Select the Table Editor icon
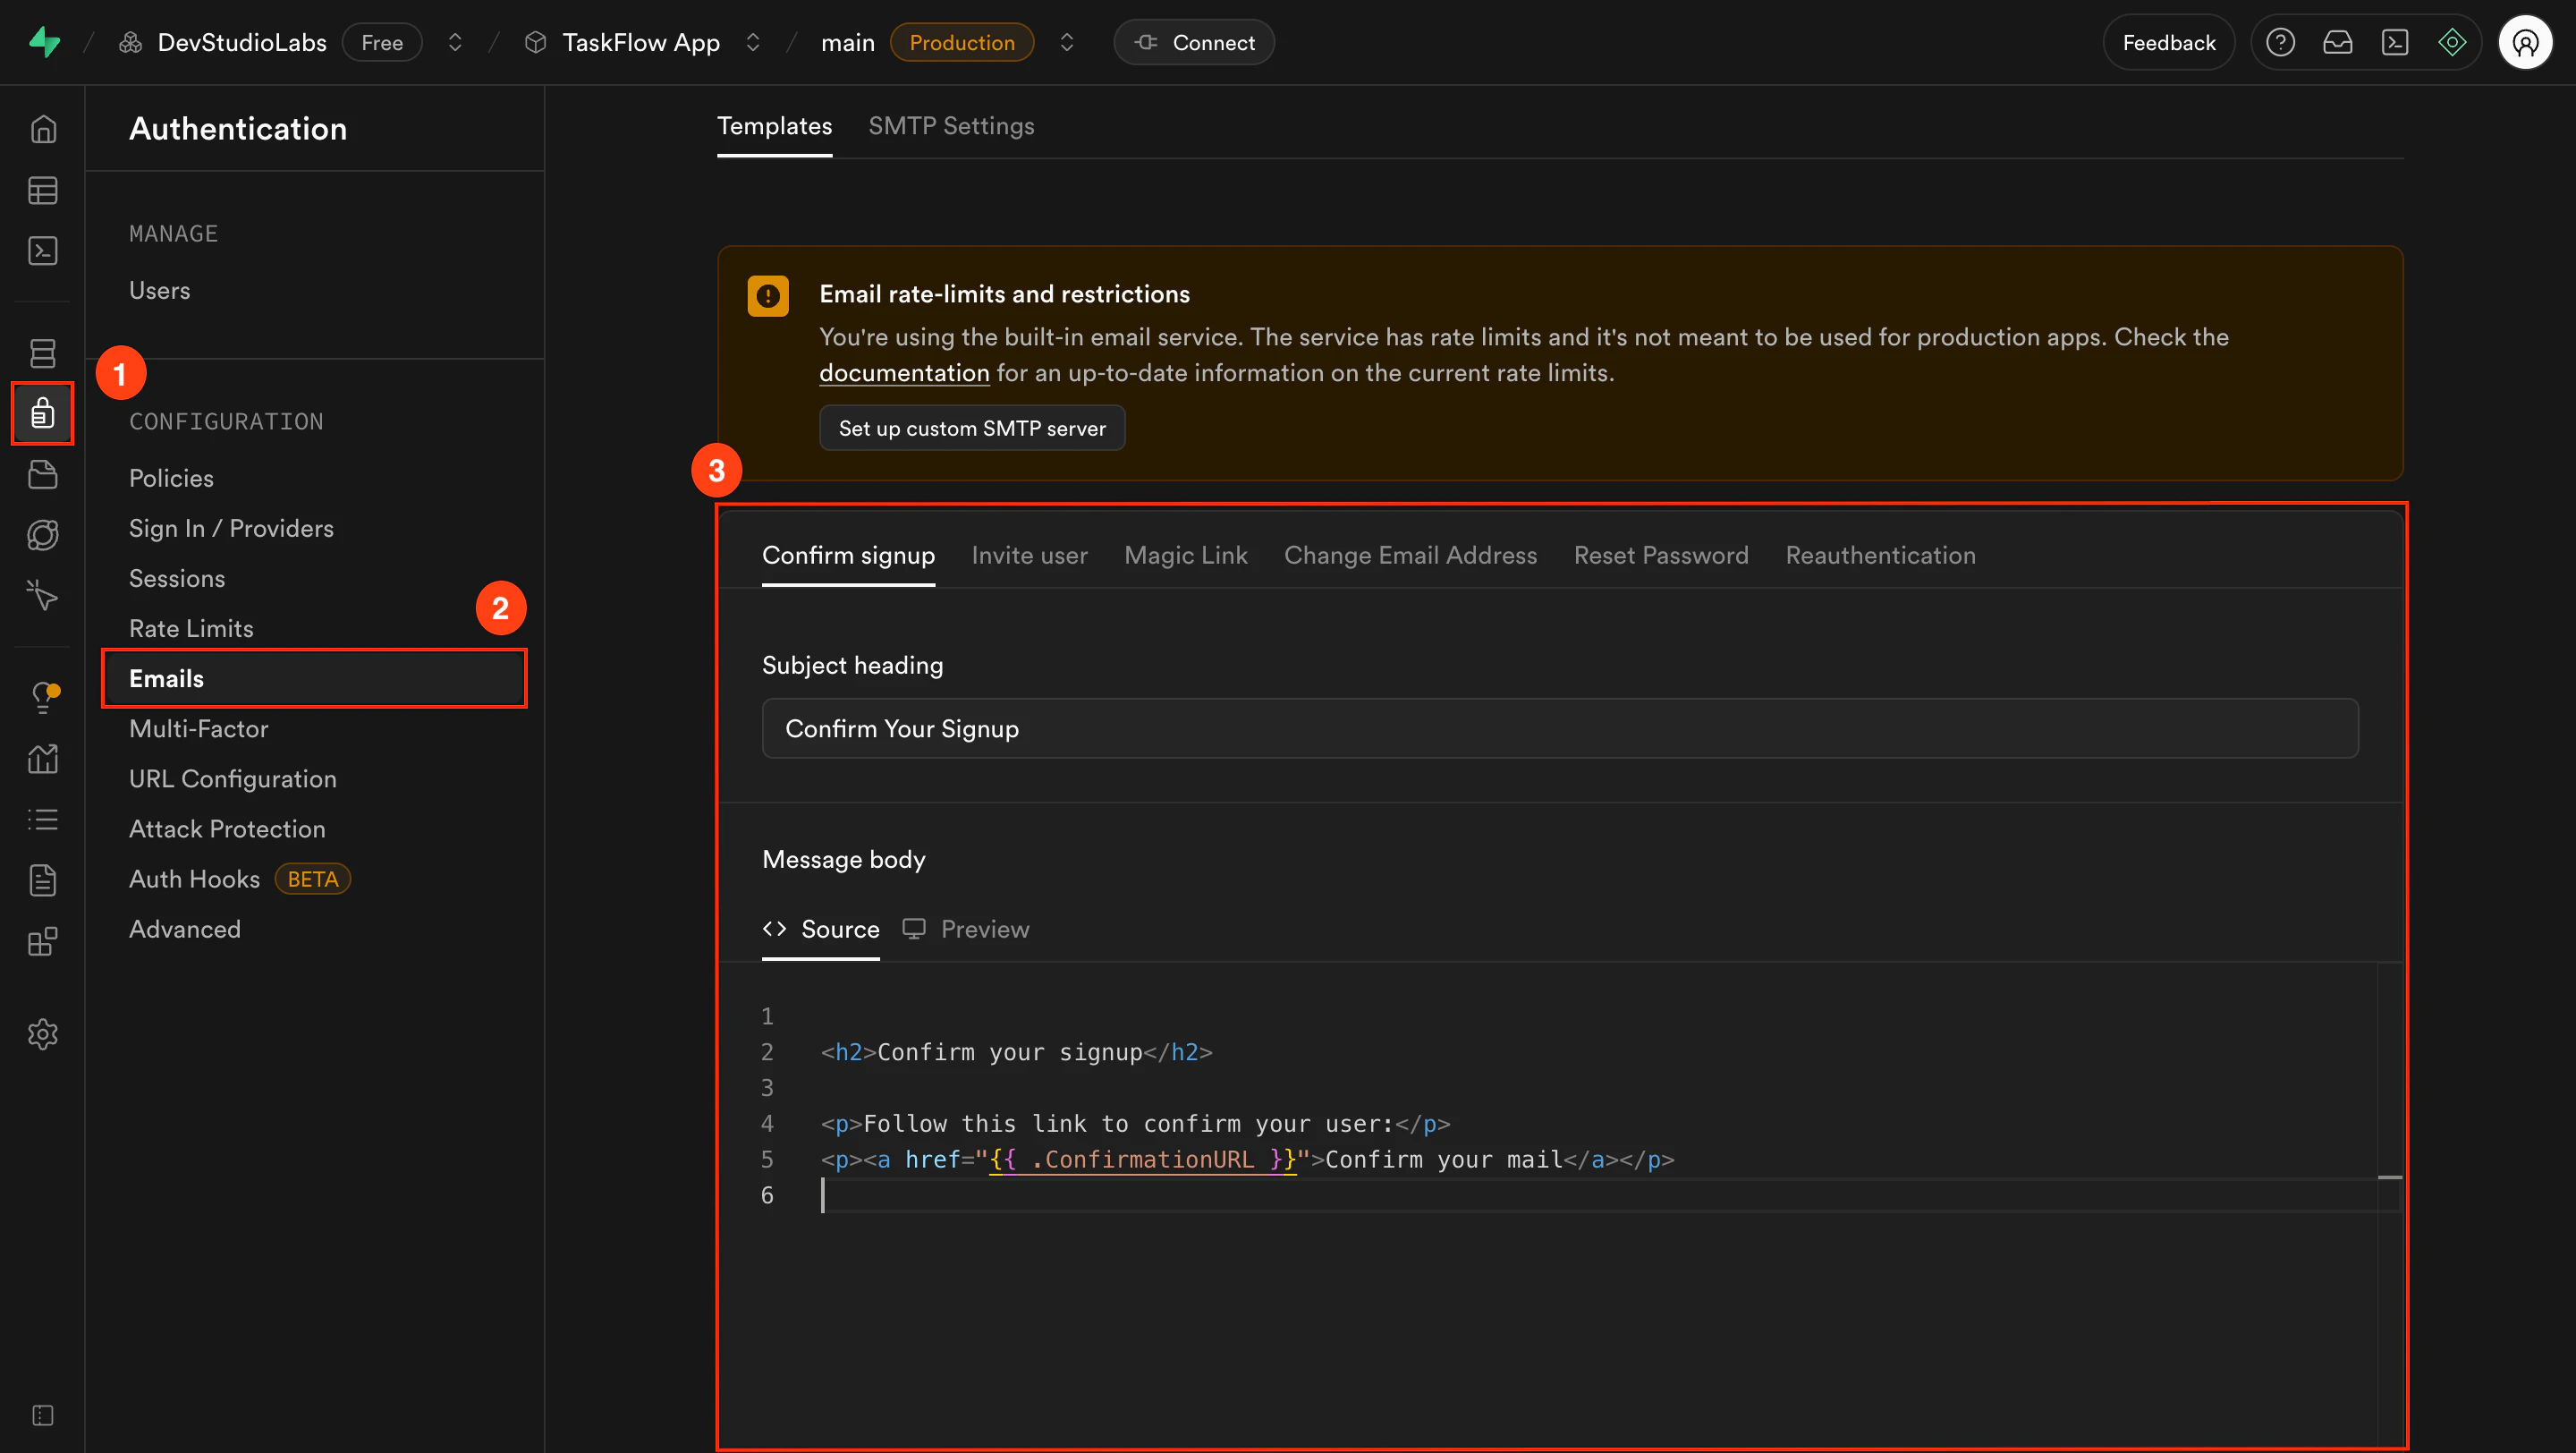Viewport: 2576px width, 1453px height. click(x=43, y=190)
